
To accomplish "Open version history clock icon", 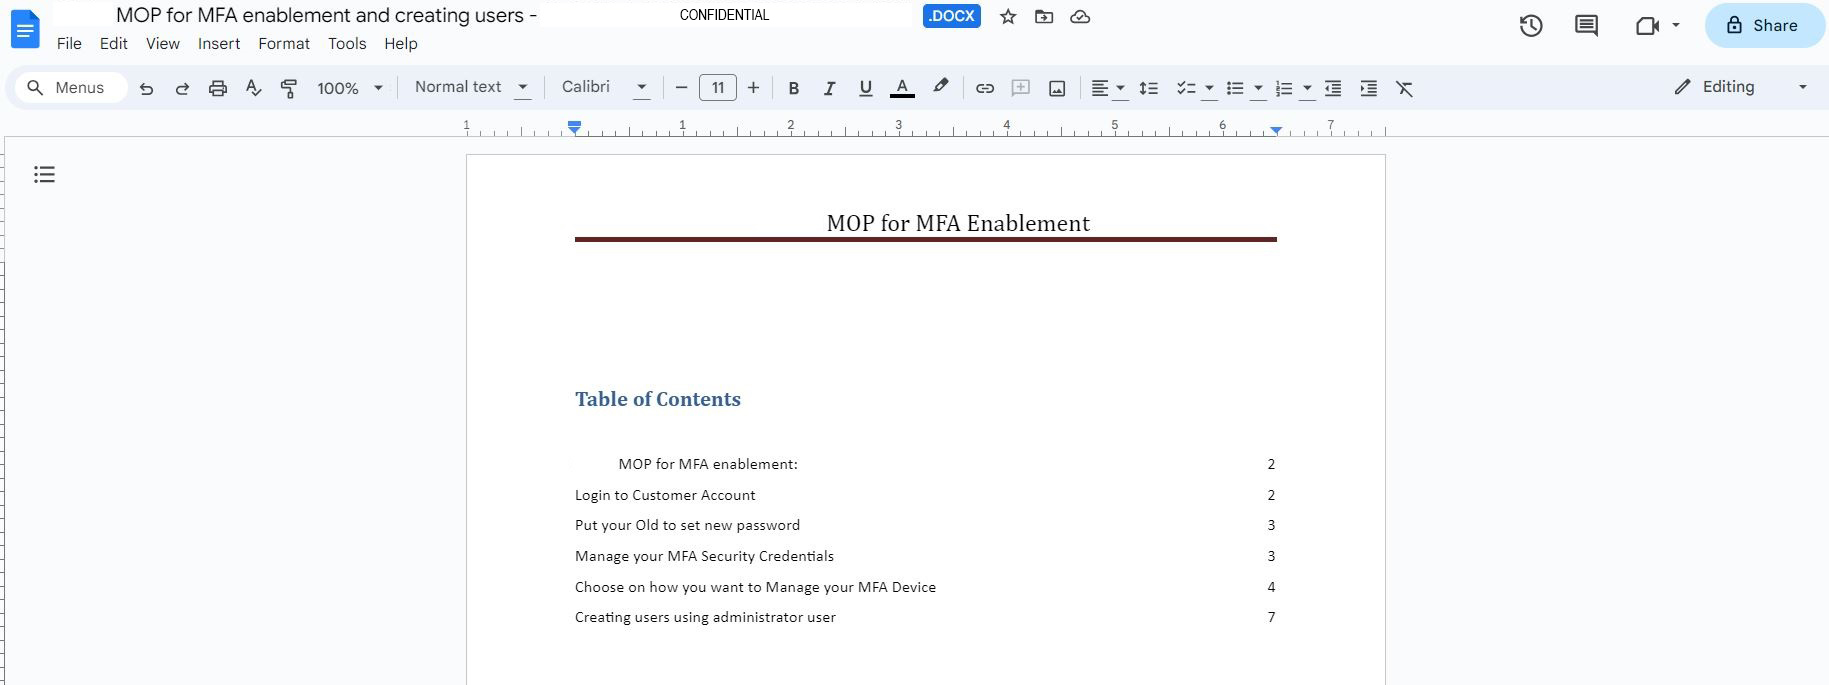I will point(1531,26).
